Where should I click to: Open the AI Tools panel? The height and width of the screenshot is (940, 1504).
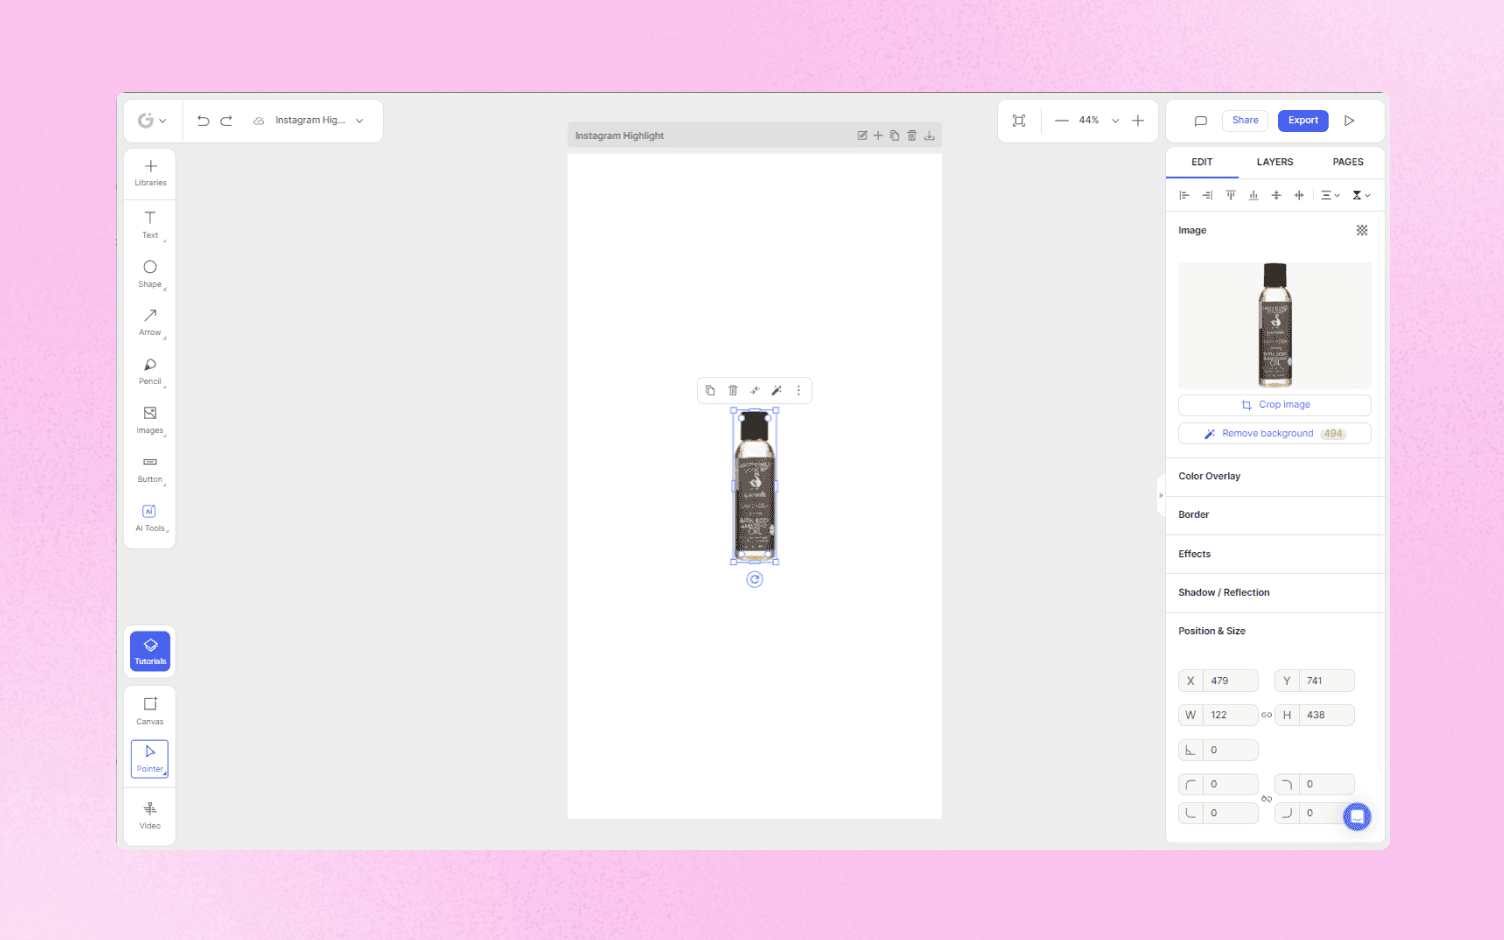coord(149,517)
